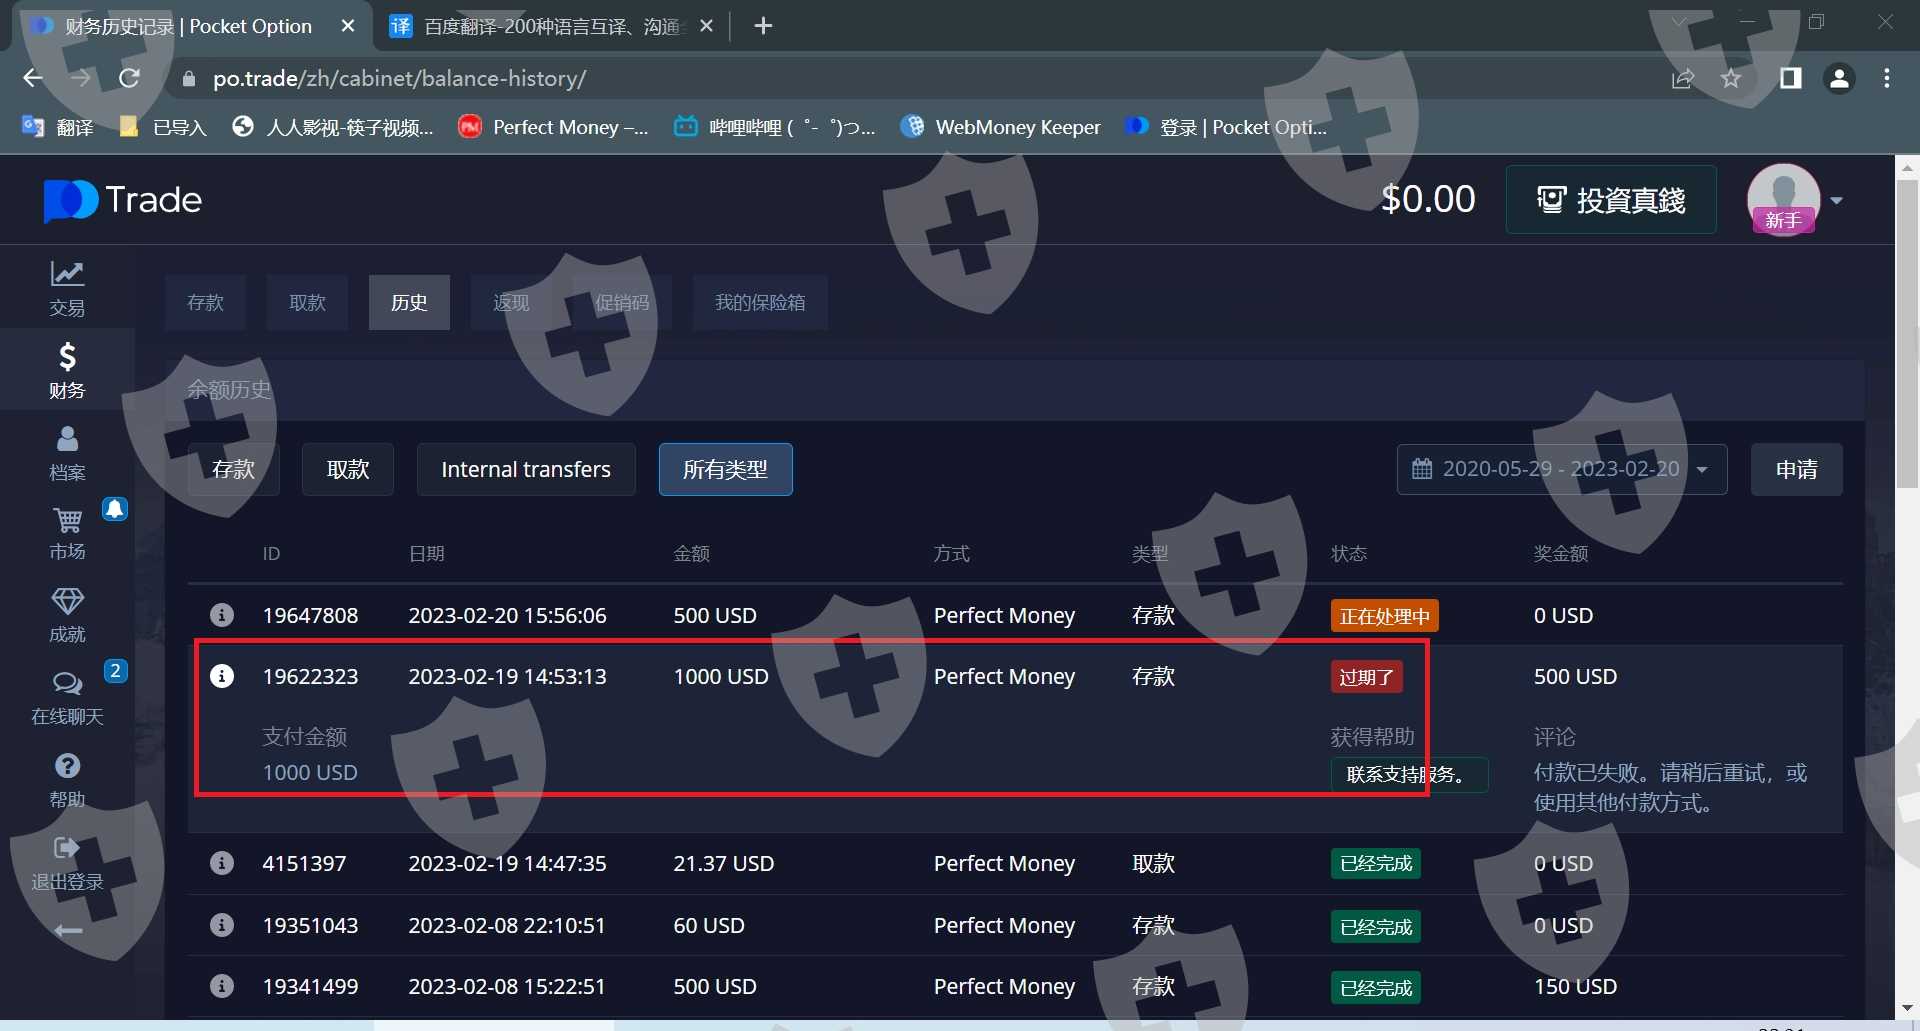Filter history by Internal transfers
The height and width of the screenshot is (1031, 1920).
coord(525,469)
